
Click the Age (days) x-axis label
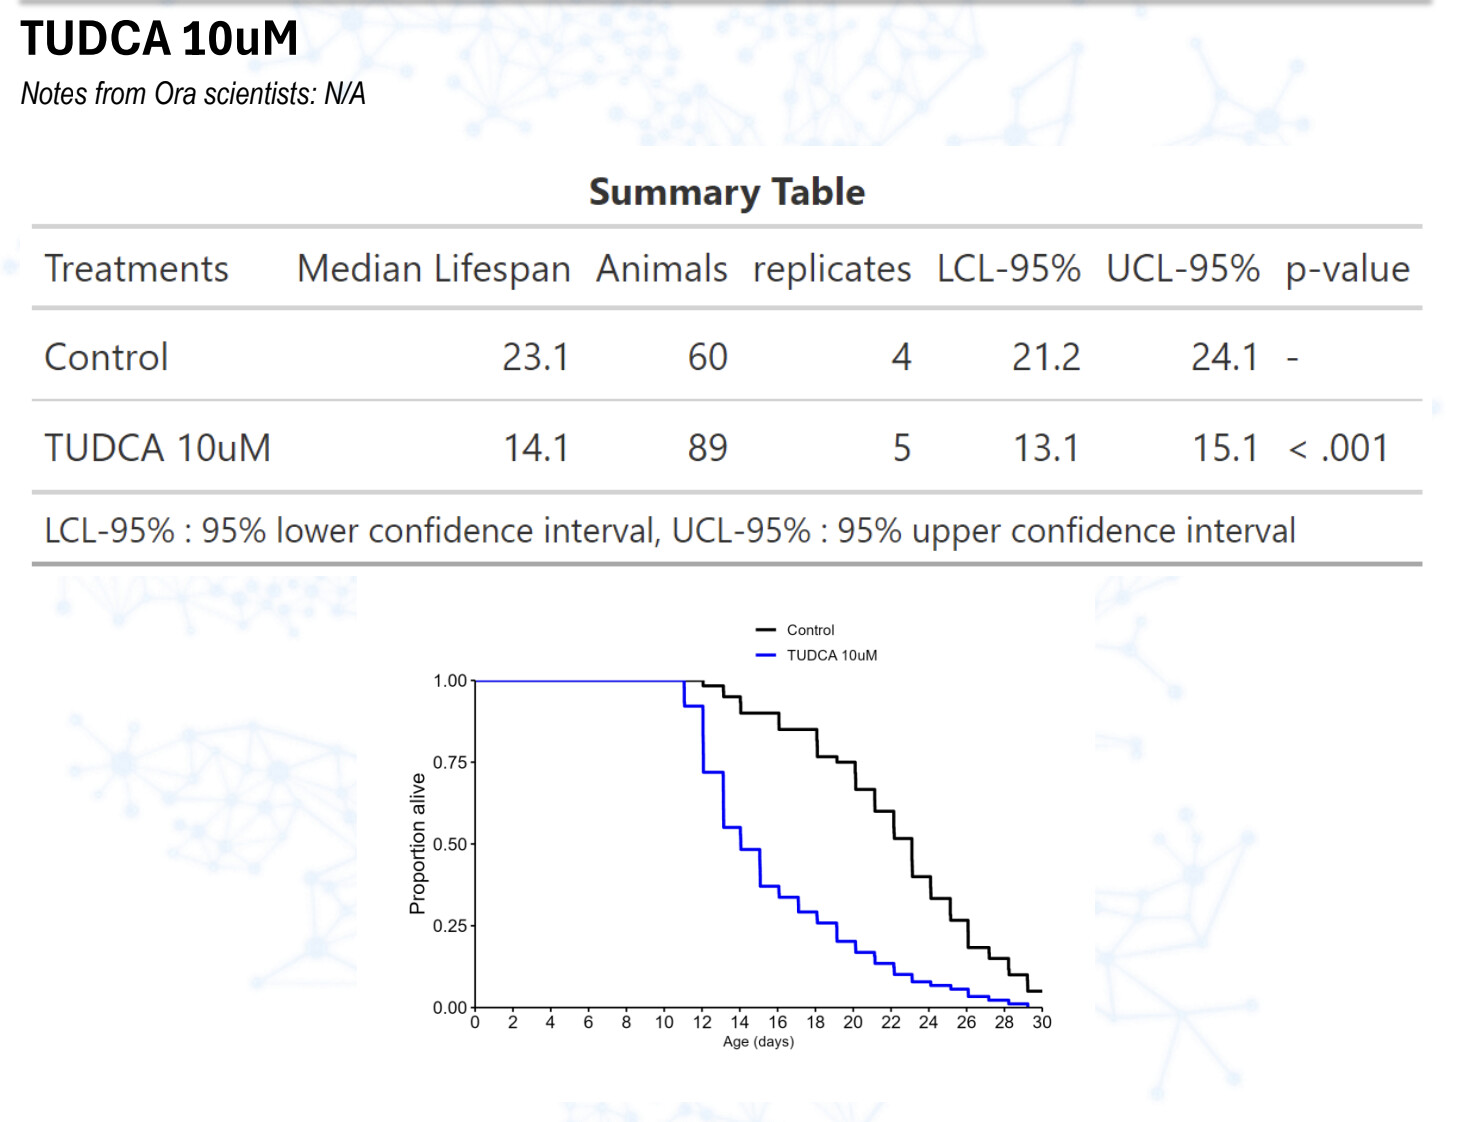(758, 1042)
